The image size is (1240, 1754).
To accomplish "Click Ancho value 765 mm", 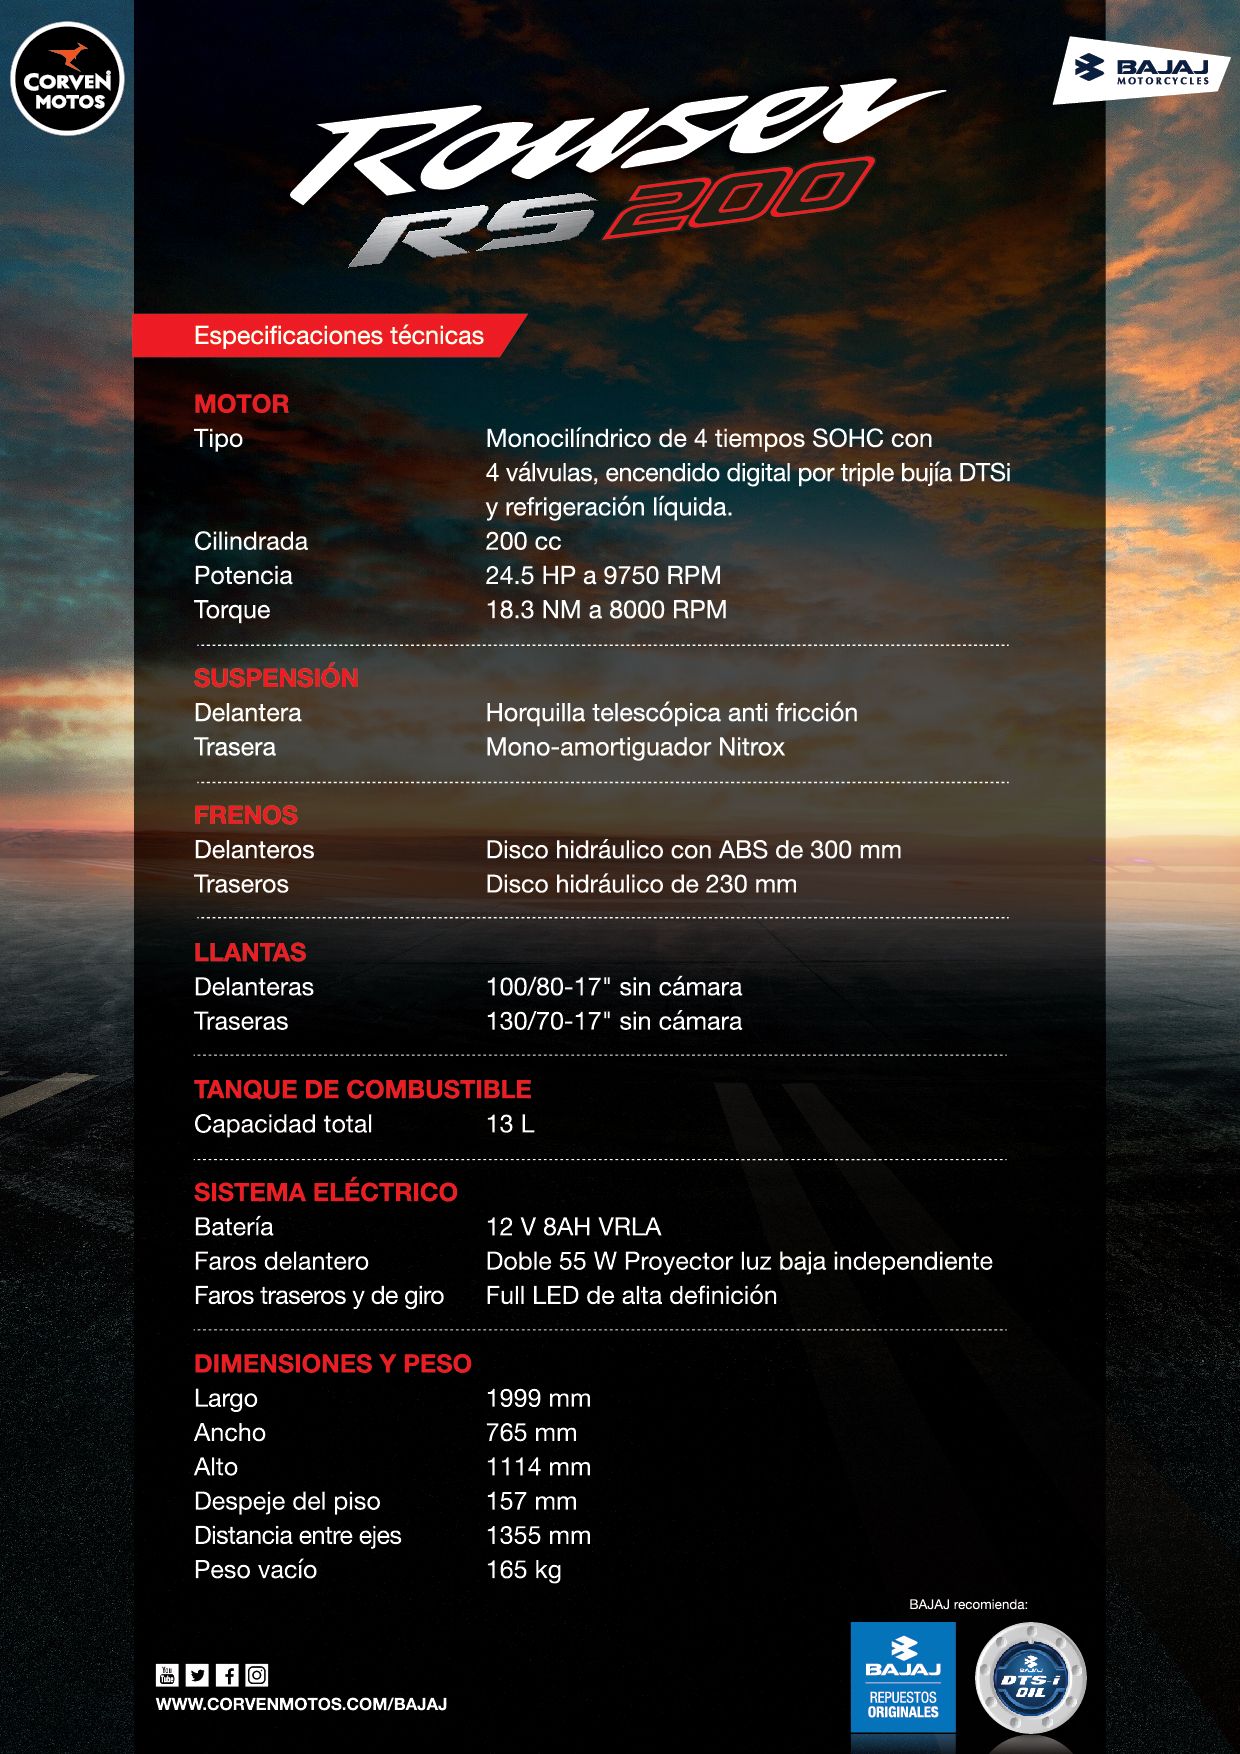I will (531, 1432).
